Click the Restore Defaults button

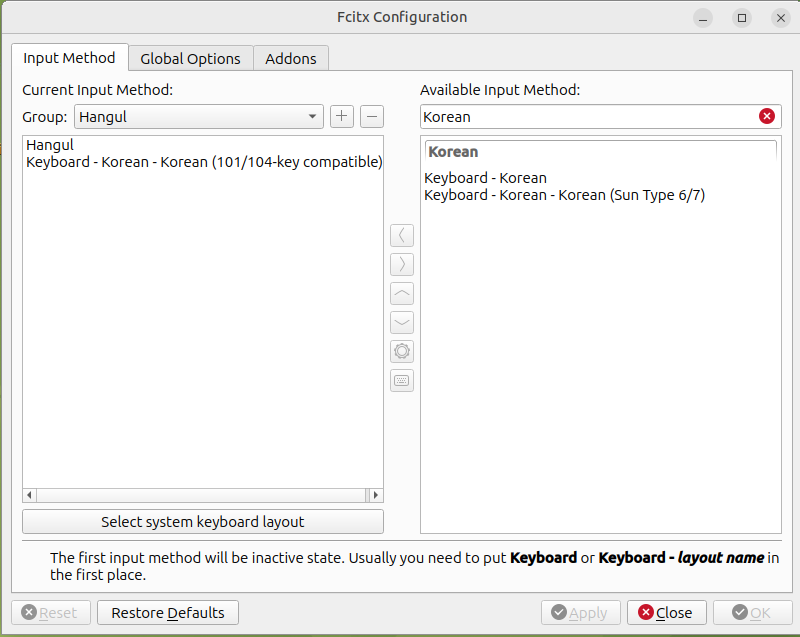(x=168, y=613)
